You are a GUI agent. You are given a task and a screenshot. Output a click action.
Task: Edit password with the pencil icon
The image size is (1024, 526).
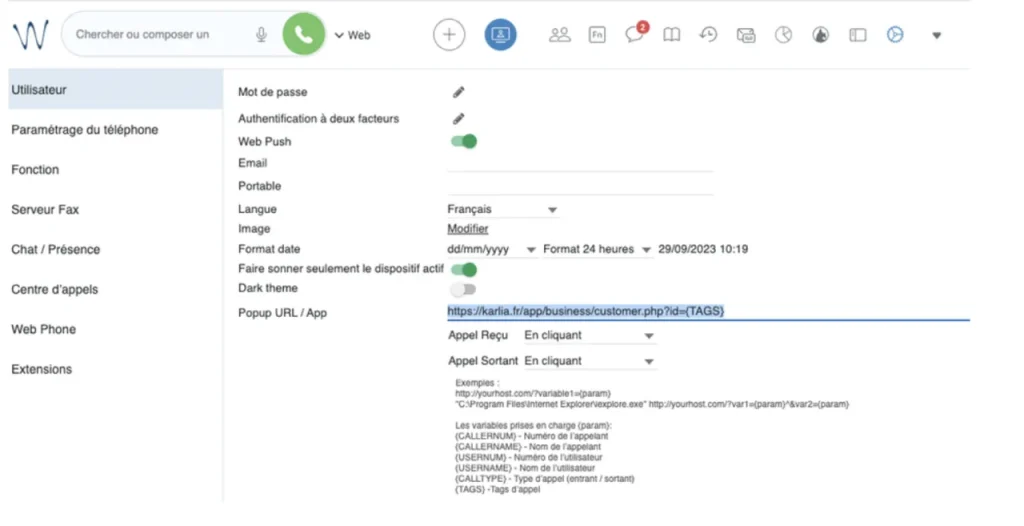point(459,92)
